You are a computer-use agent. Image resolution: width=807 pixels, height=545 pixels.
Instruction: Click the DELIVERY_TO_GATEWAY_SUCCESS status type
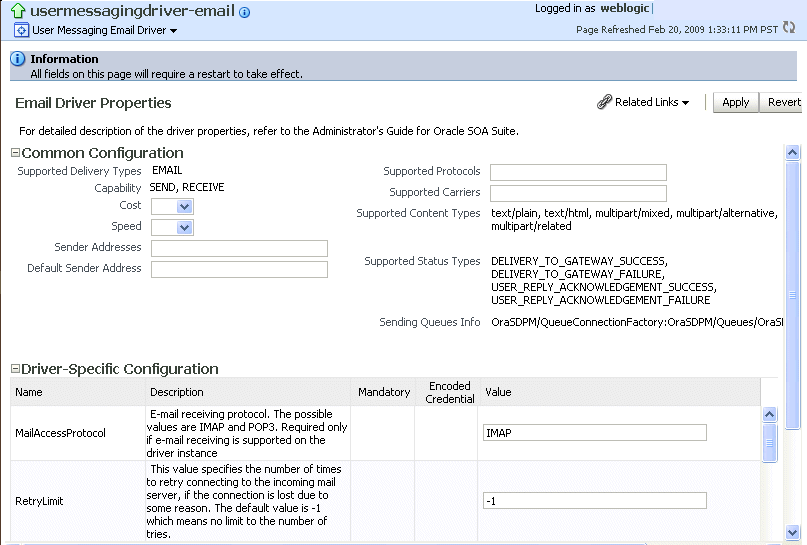click(579, 261)
